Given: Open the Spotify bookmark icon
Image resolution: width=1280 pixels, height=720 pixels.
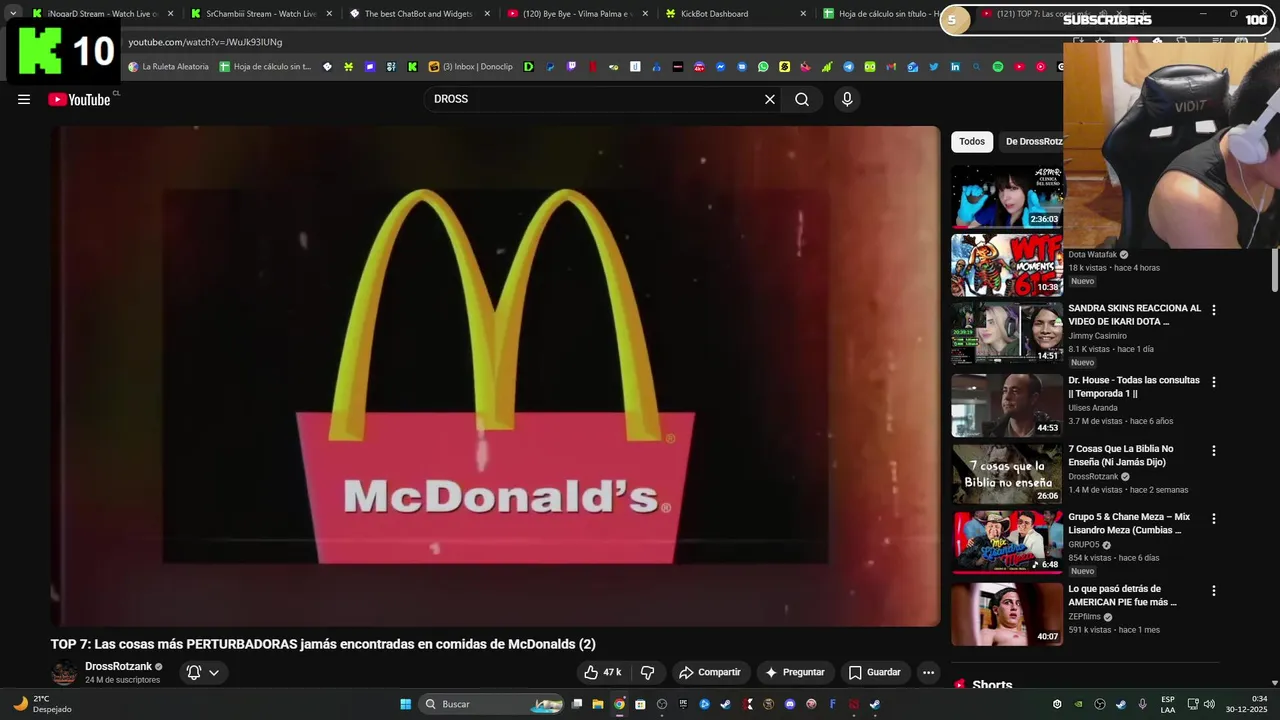Looking at the screenshot, I should (997, 67).
